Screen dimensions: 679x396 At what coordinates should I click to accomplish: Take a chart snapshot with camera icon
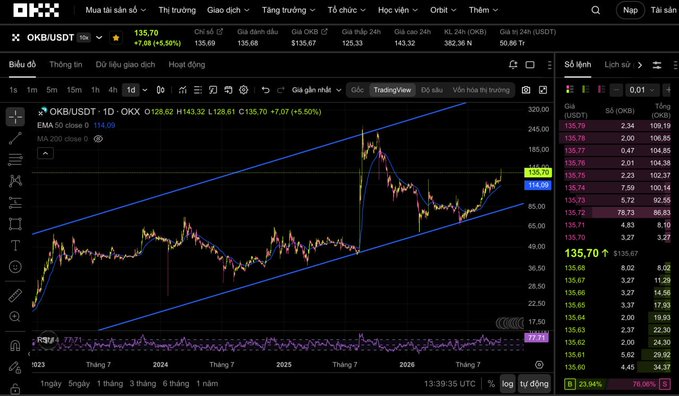526,90
